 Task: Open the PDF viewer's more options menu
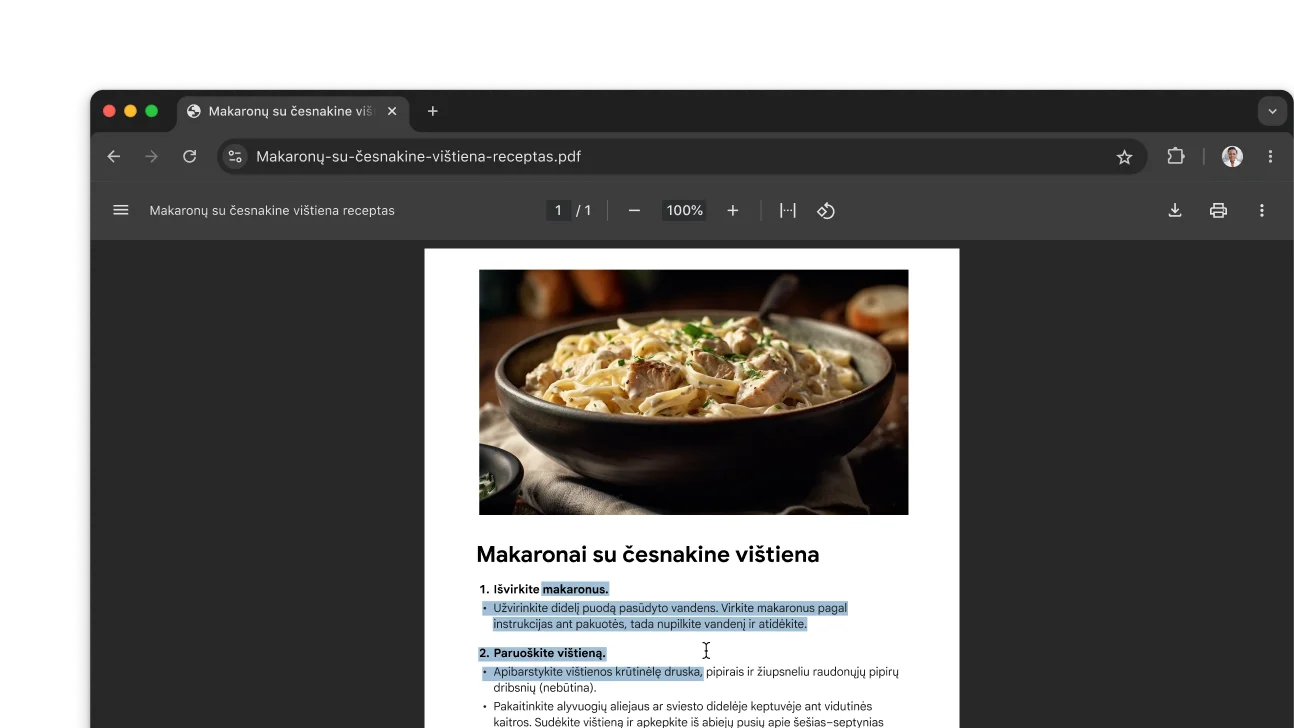pyautogui.click(x=1262, y=210)
